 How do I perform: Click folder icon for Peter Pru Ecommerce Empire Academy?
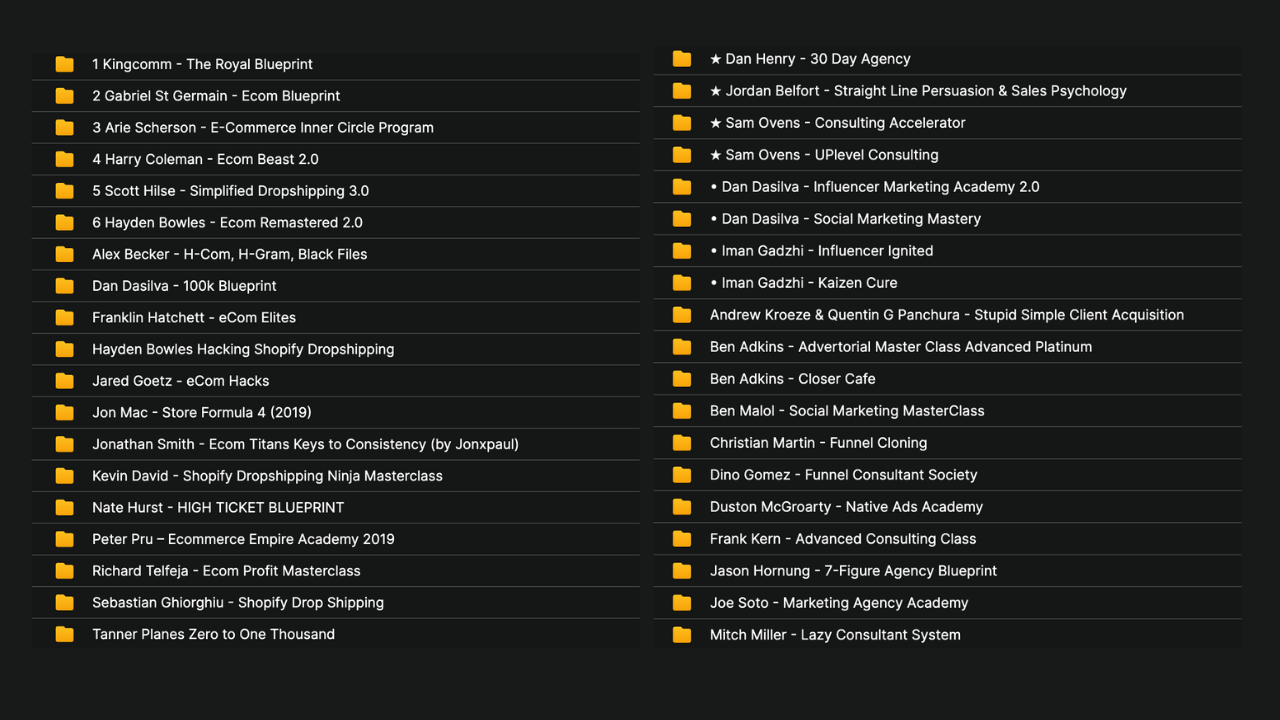tap(65, 539)
